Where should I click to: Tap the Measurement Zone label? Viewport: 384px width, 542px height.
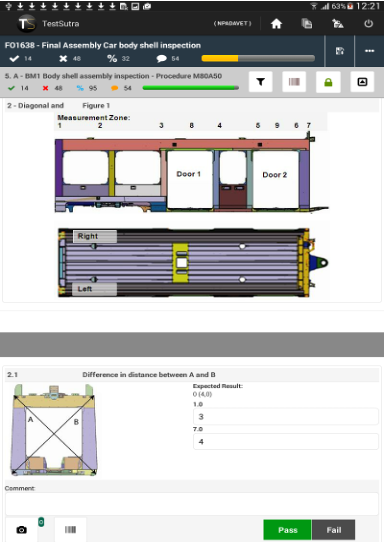tap(94, 118)
